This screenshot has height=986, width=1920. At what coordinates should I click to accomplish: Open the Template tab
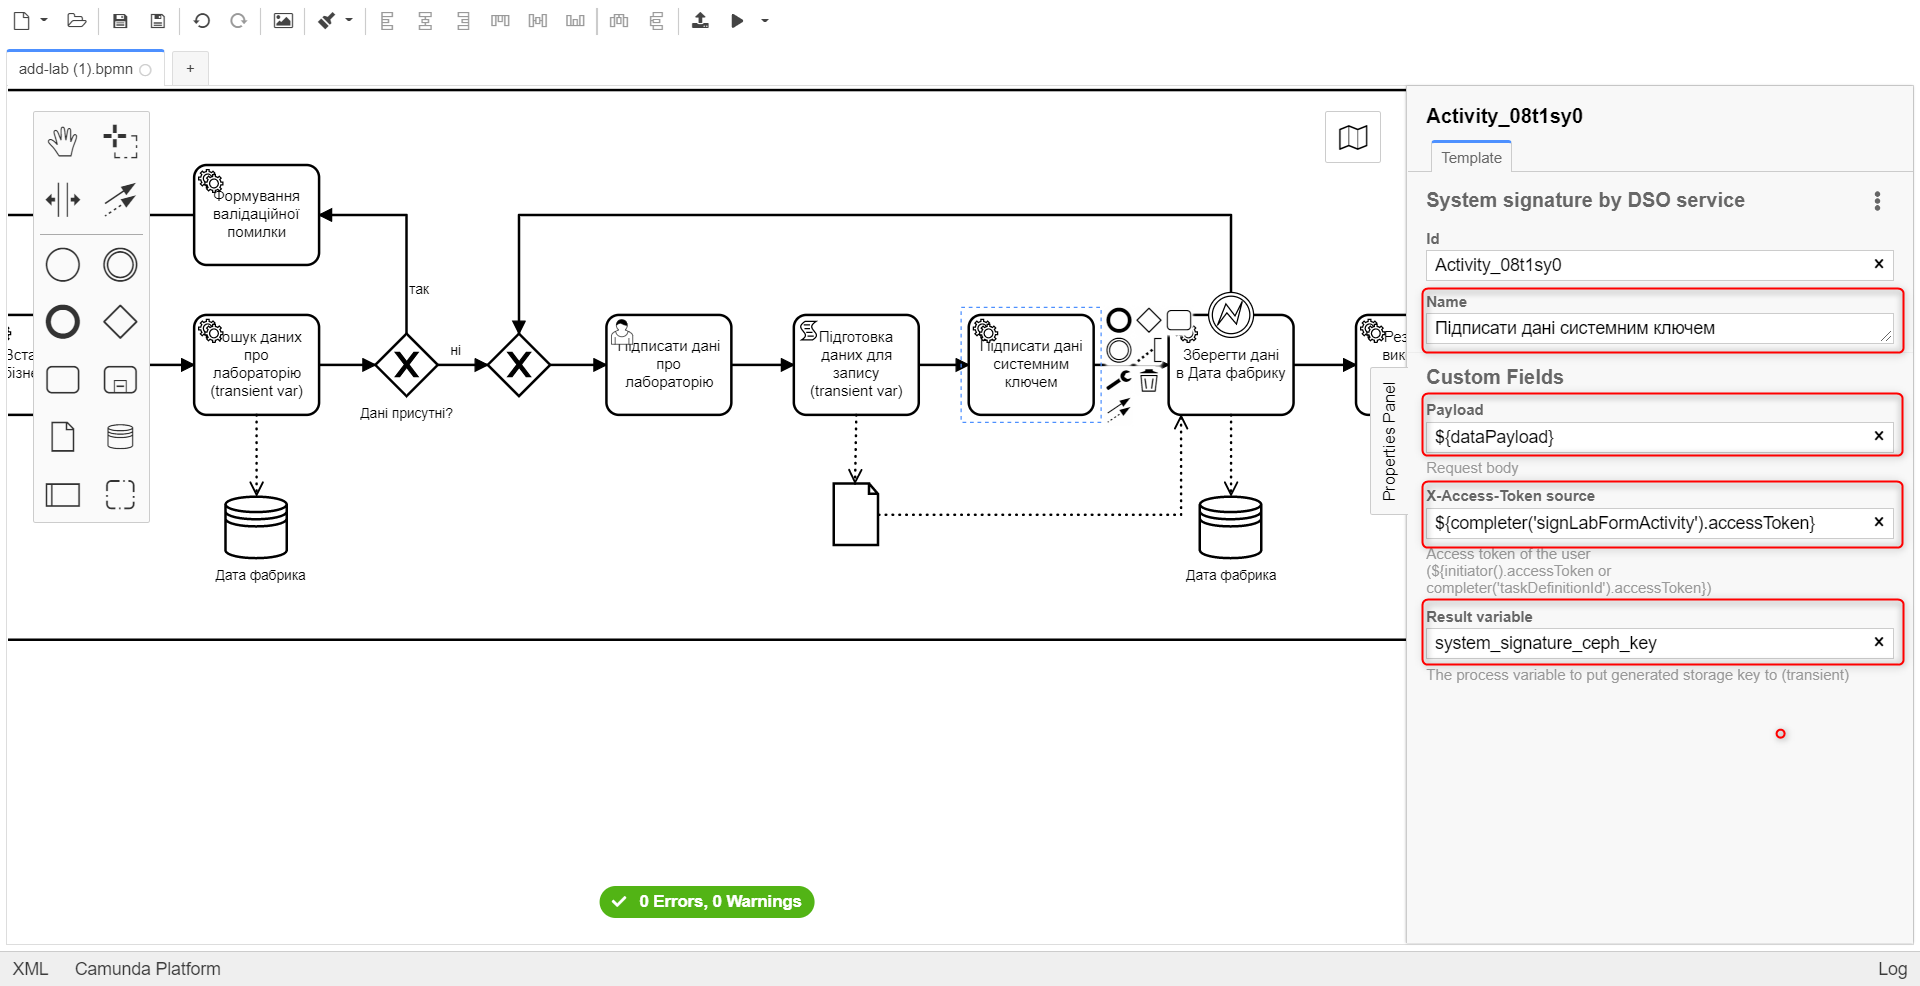pos(1471,157)
